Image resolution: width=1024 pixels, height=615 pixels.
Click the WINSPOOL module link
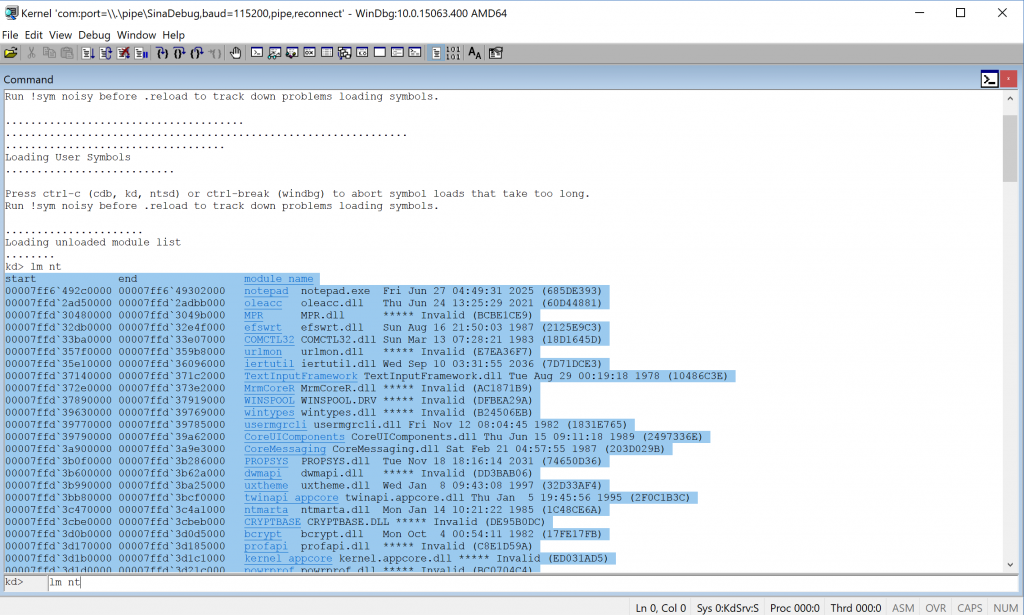pos(269,401)
